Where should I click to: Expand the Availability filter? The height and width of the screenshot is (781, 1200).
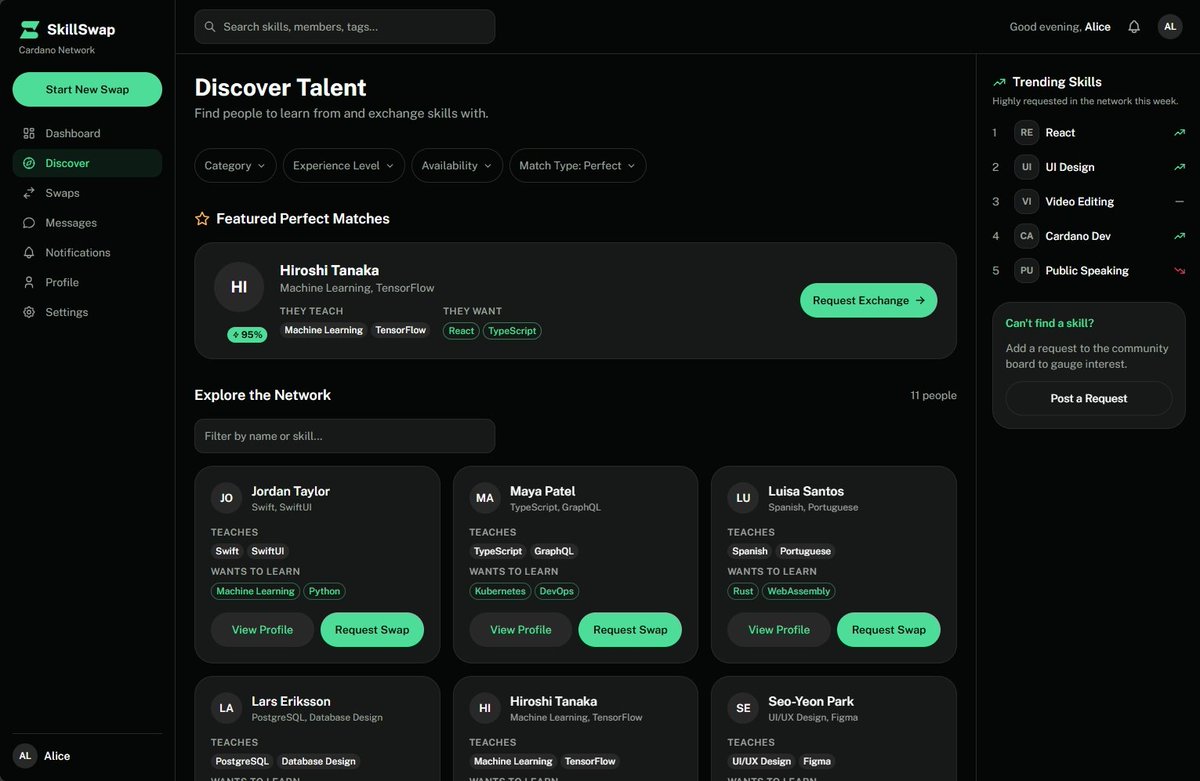pos(457,166)
